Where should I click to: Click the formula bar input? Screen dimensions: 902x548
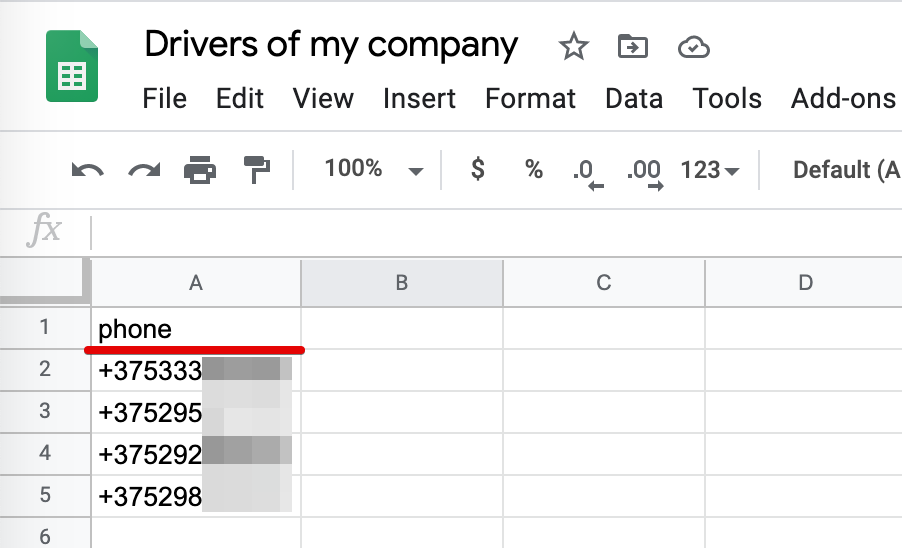click(x=490, y=231)
